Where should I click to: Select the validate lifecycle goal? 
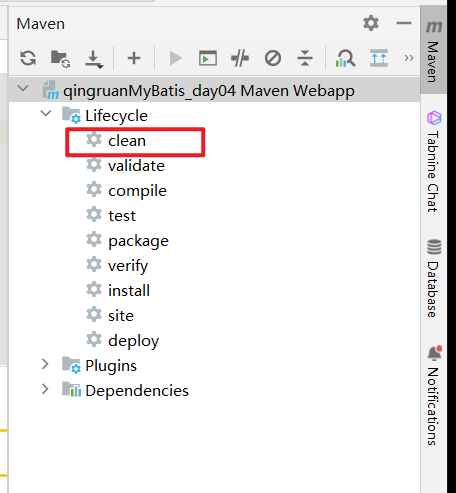(x=136, y=166)
